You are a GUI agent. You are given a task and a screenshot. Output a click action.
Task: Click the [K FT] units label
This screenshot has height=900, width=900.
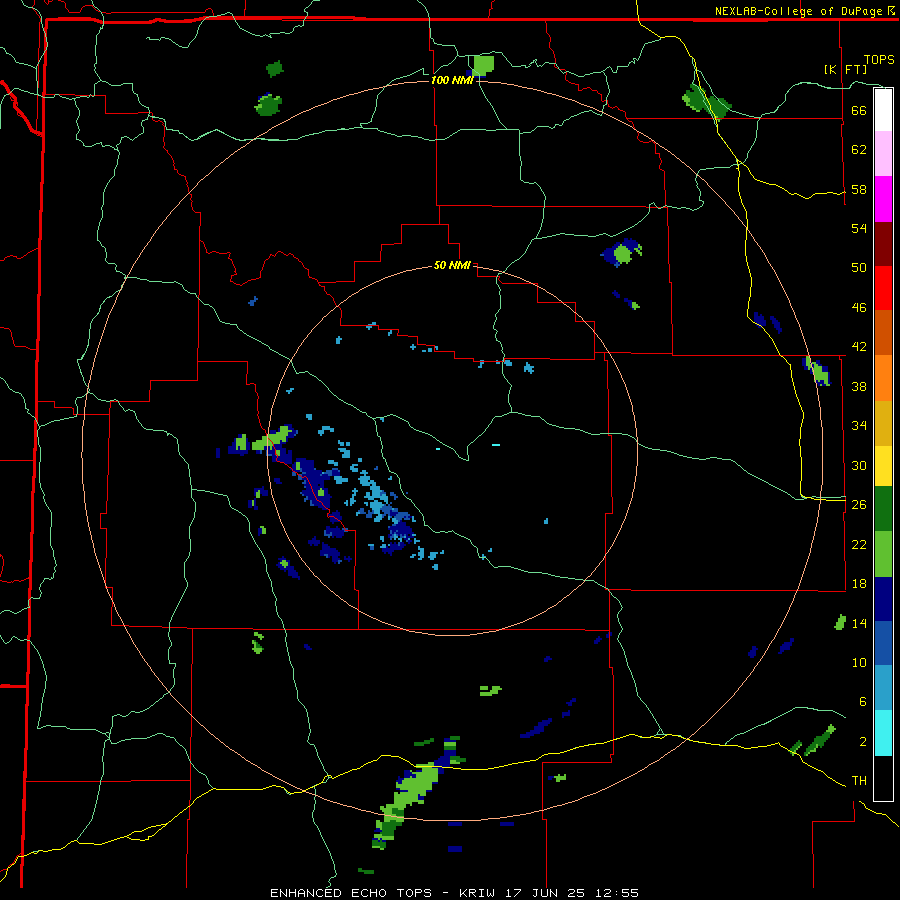[845, 69]
